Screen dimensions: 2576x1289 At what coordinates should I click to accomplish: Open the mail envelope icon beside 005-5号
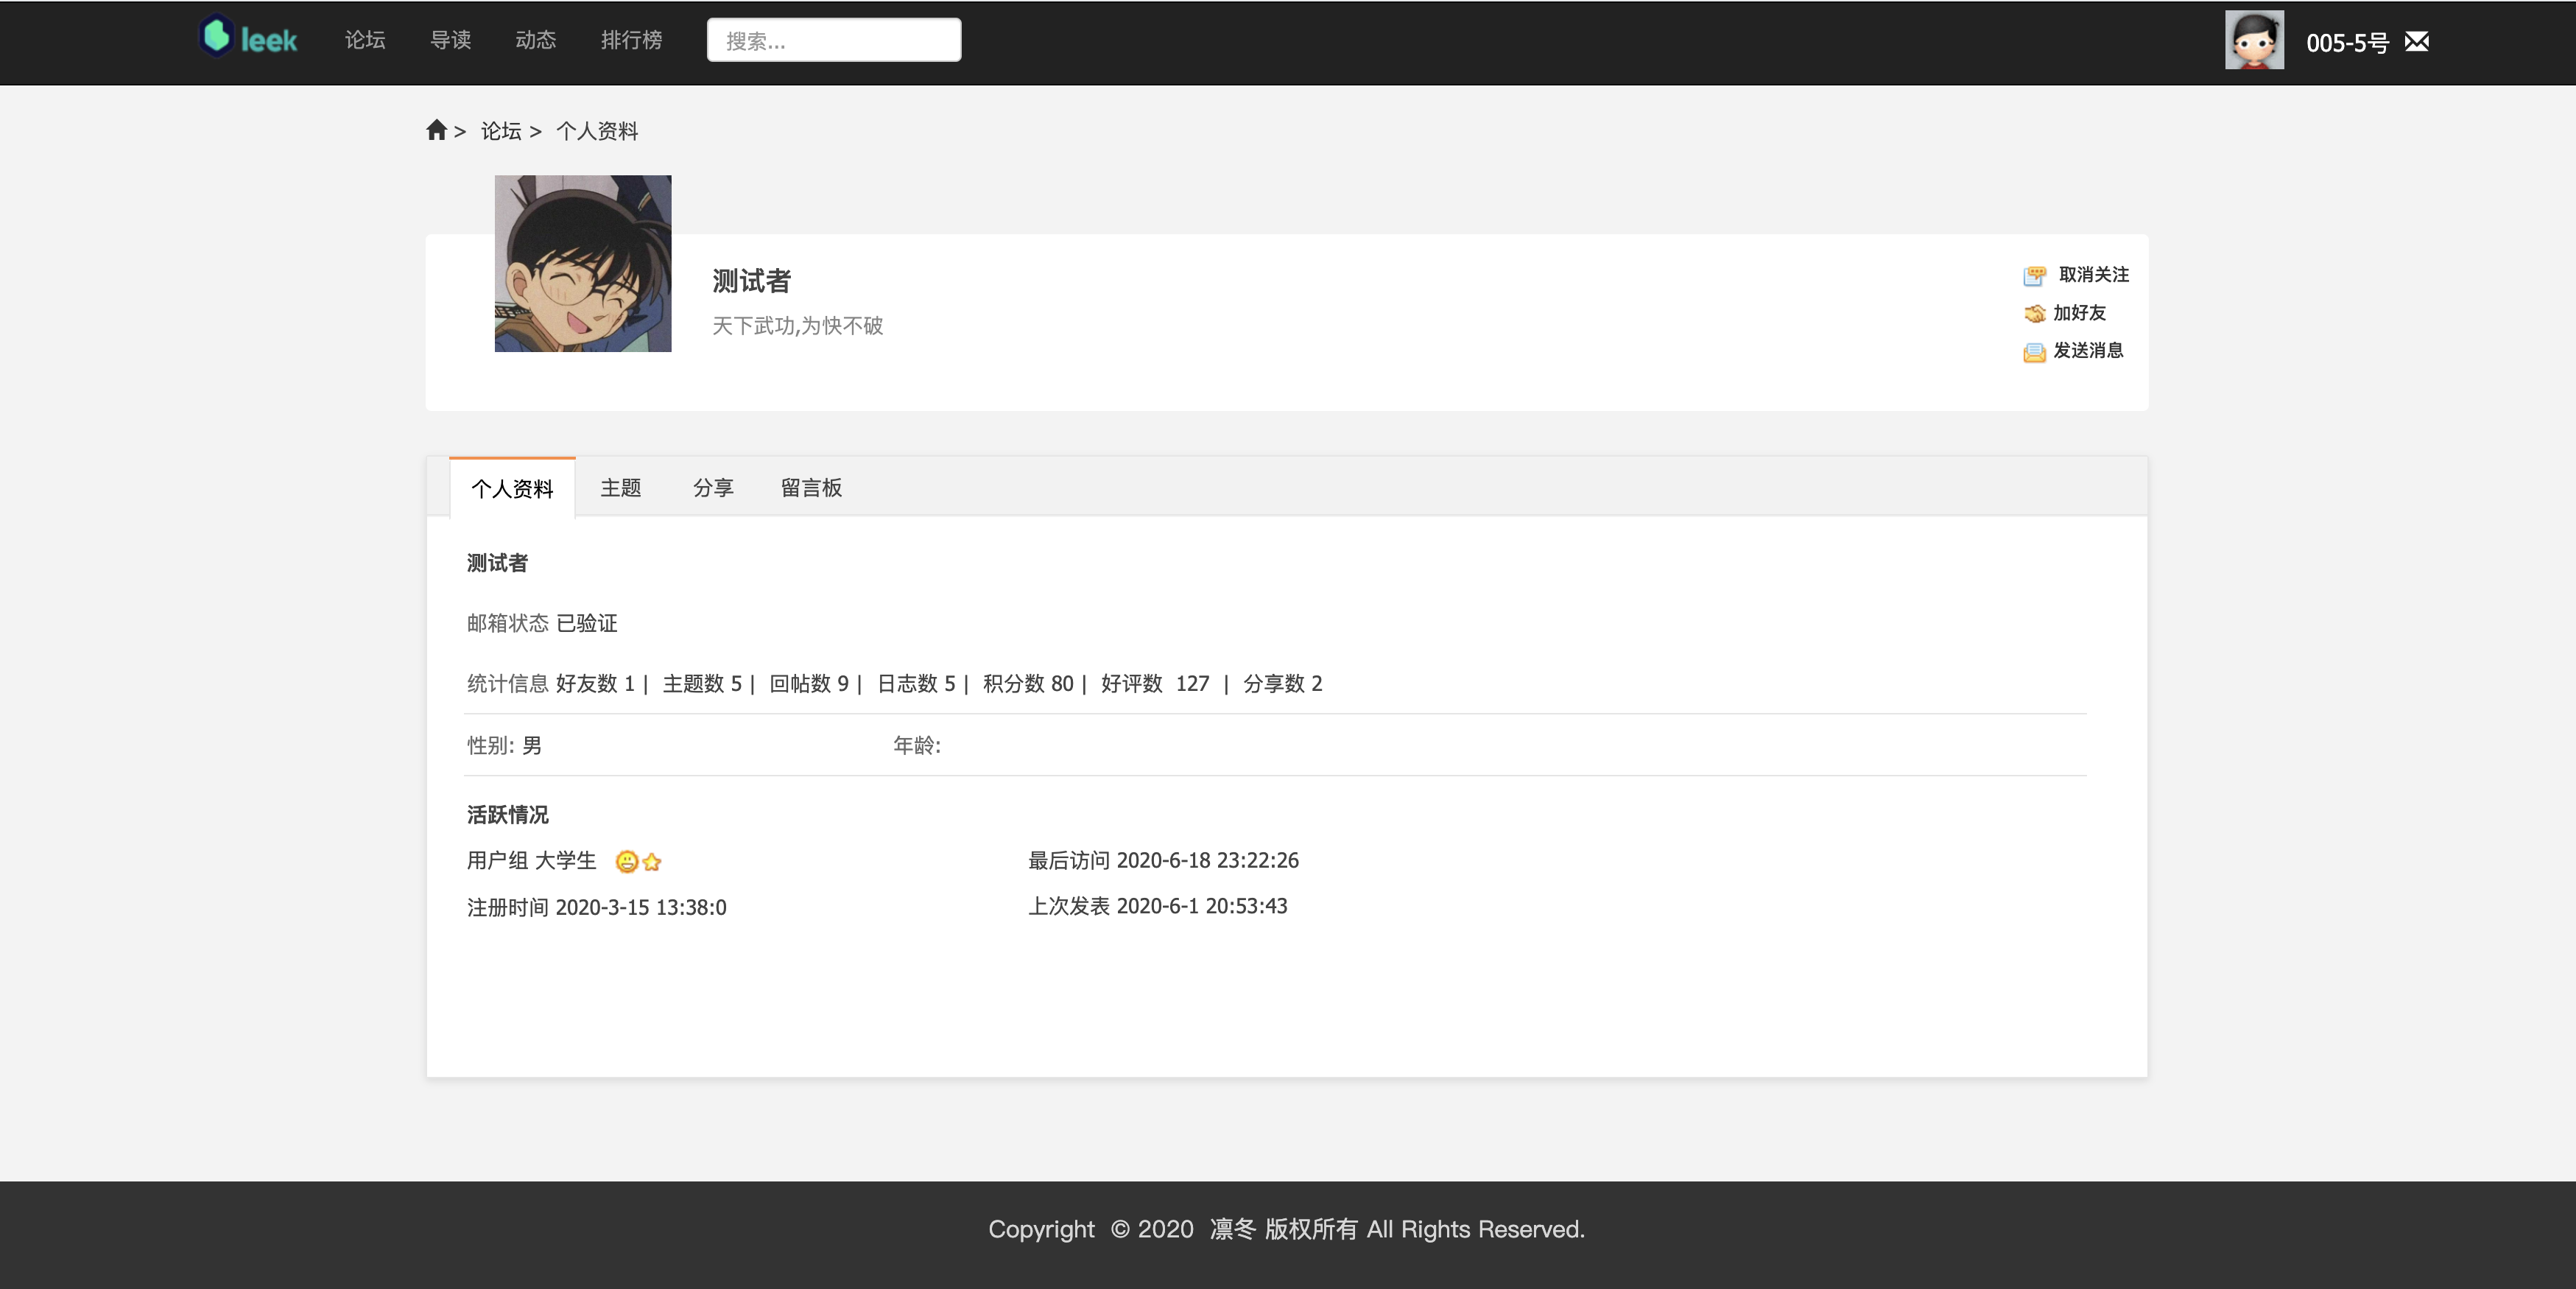(2416, 41)
